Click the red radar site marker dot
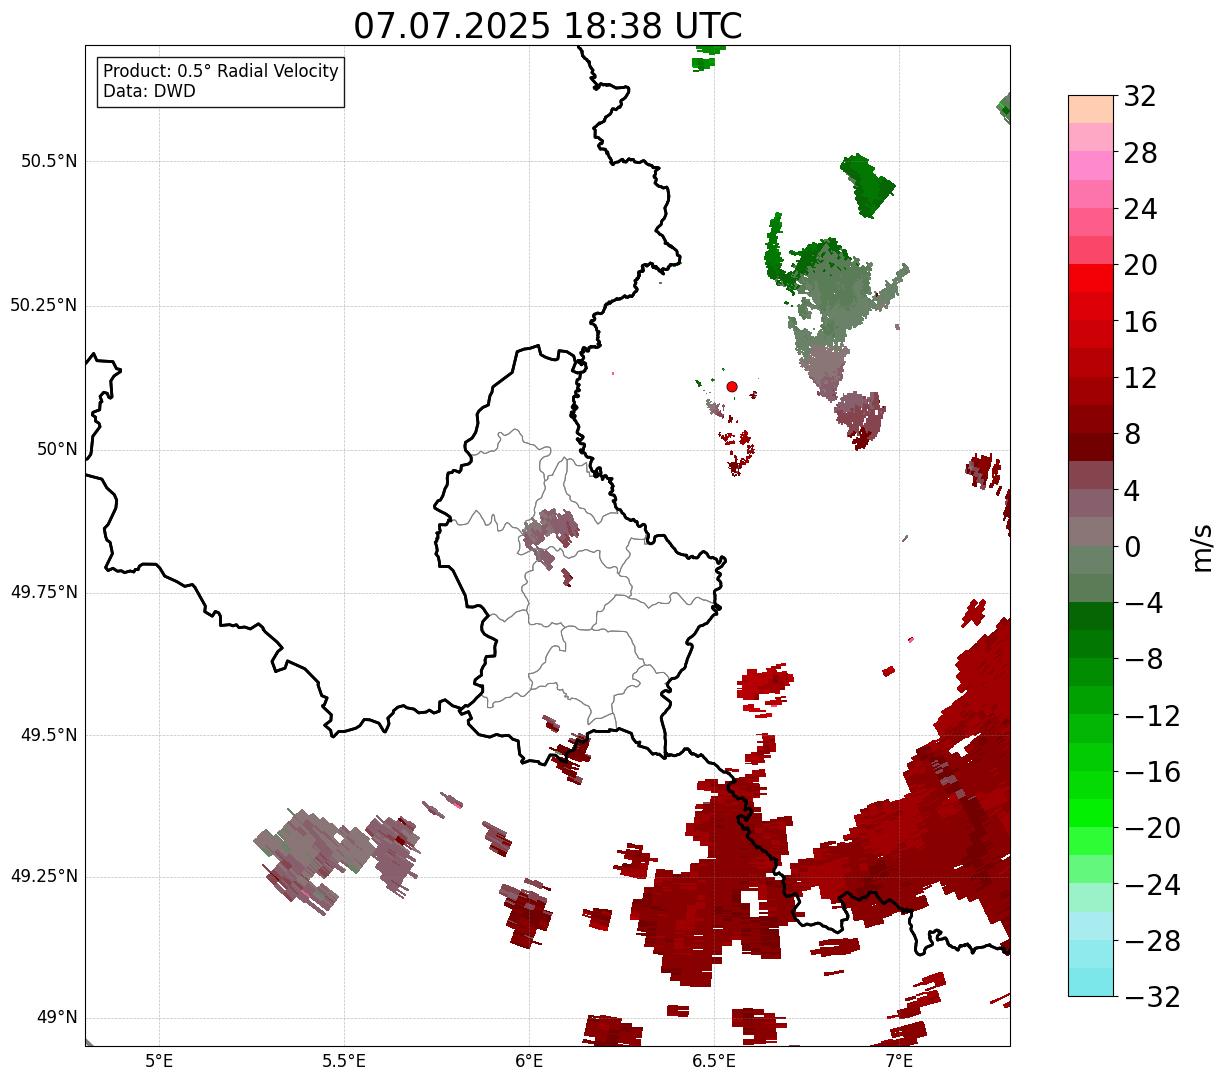The image size is (1225, 1081). pos(732,386)
